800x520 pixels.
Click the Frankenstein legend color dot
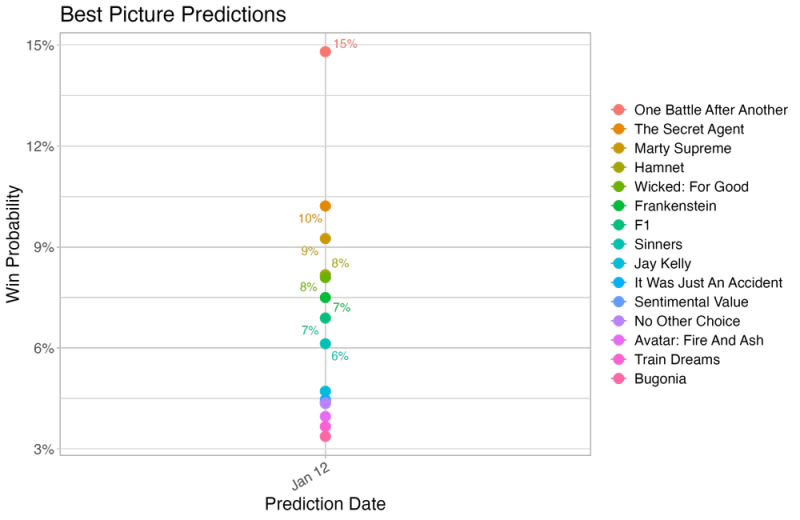[618, 206]
